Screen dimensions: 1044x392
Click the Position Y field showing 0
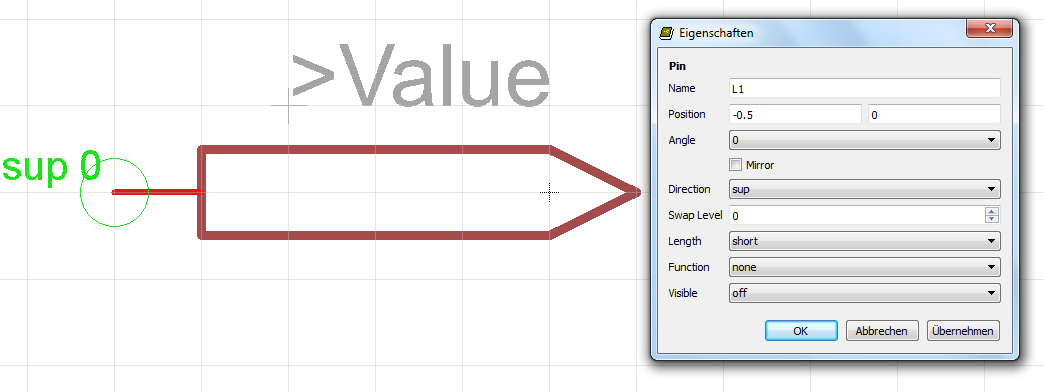(935, 114)
